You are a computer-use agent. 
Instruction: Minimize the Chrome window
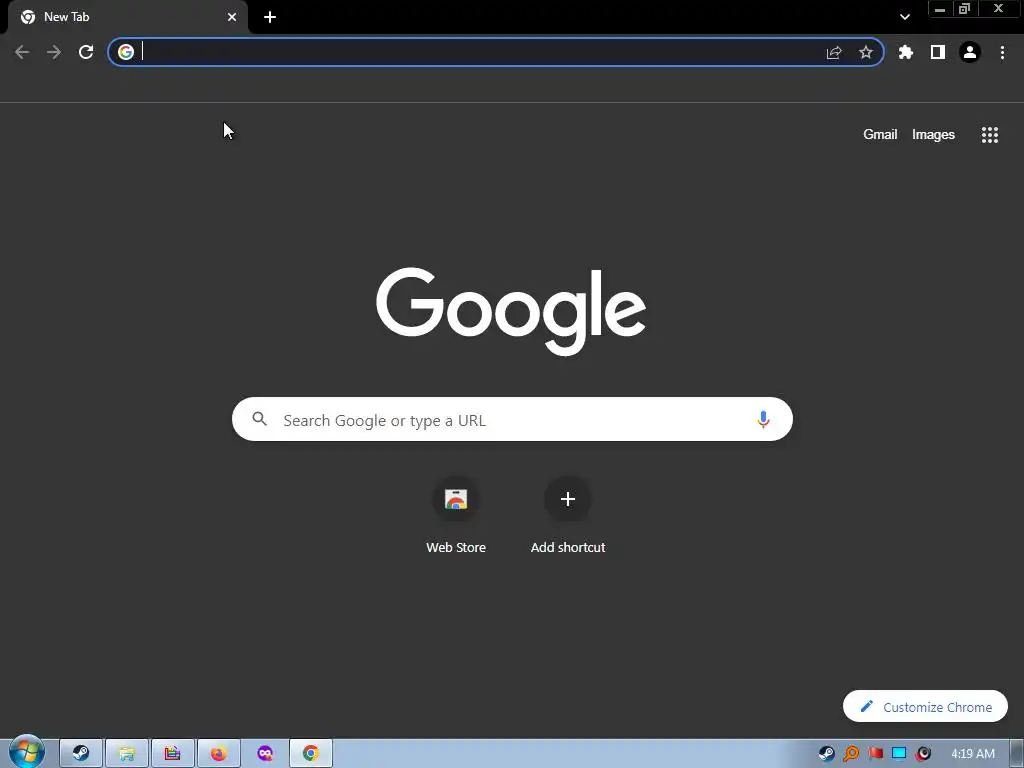pyautogui.click(x=940, y=8)
